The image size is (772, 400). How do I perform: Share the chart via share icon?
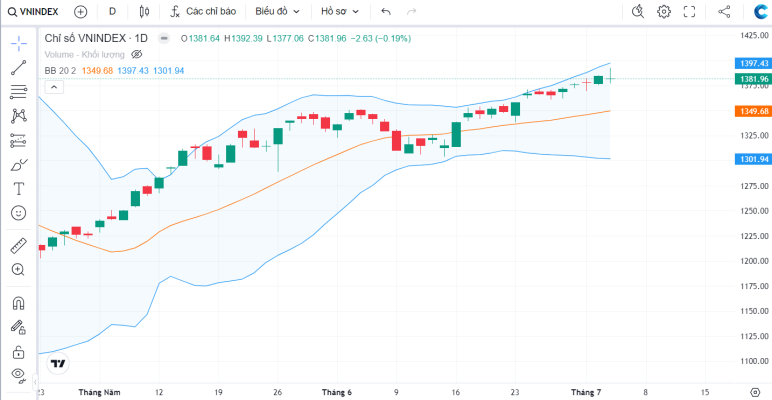pyautogui.click(x=724, y=11)
